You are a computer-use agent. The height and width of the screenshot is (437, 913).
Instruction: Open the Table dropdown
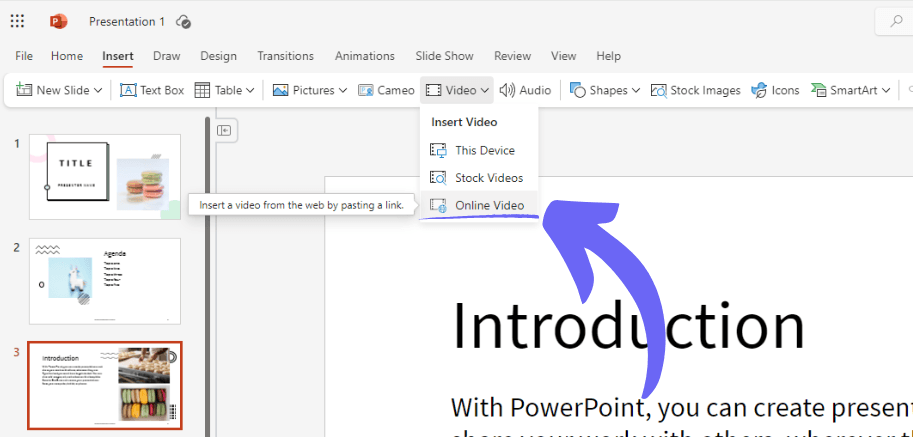(249, 90)
